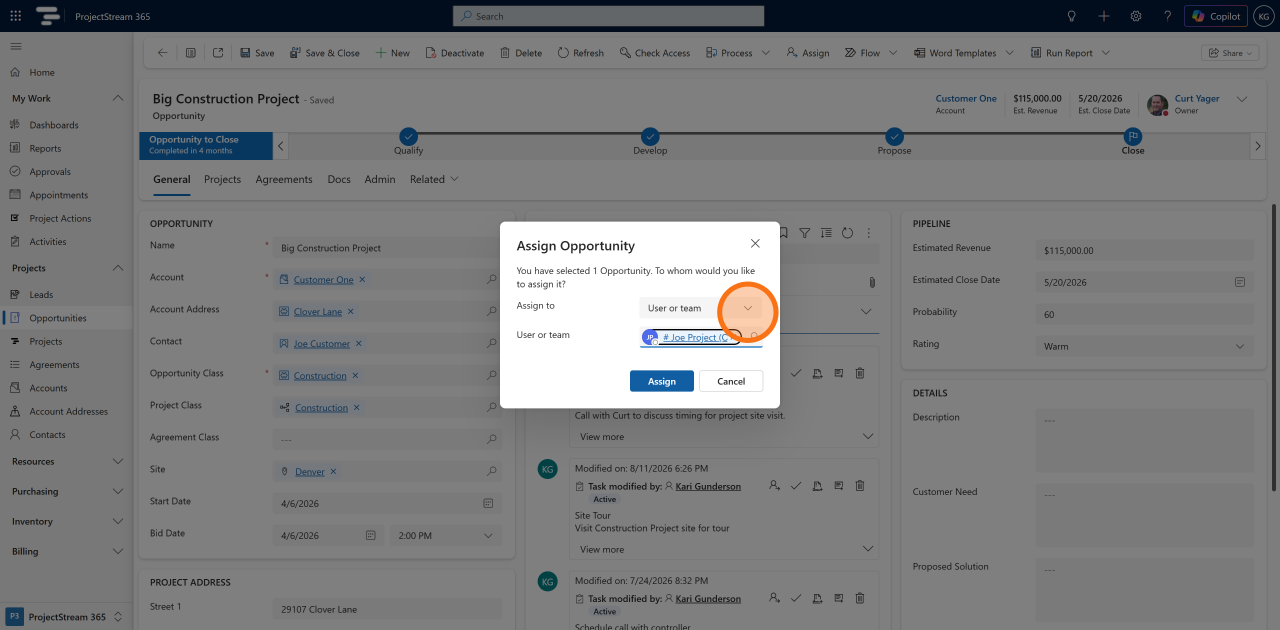This screenshot has width=1280, height=630.
Task: Expand the Word Templates dropdown
Action: (1009, 53)
